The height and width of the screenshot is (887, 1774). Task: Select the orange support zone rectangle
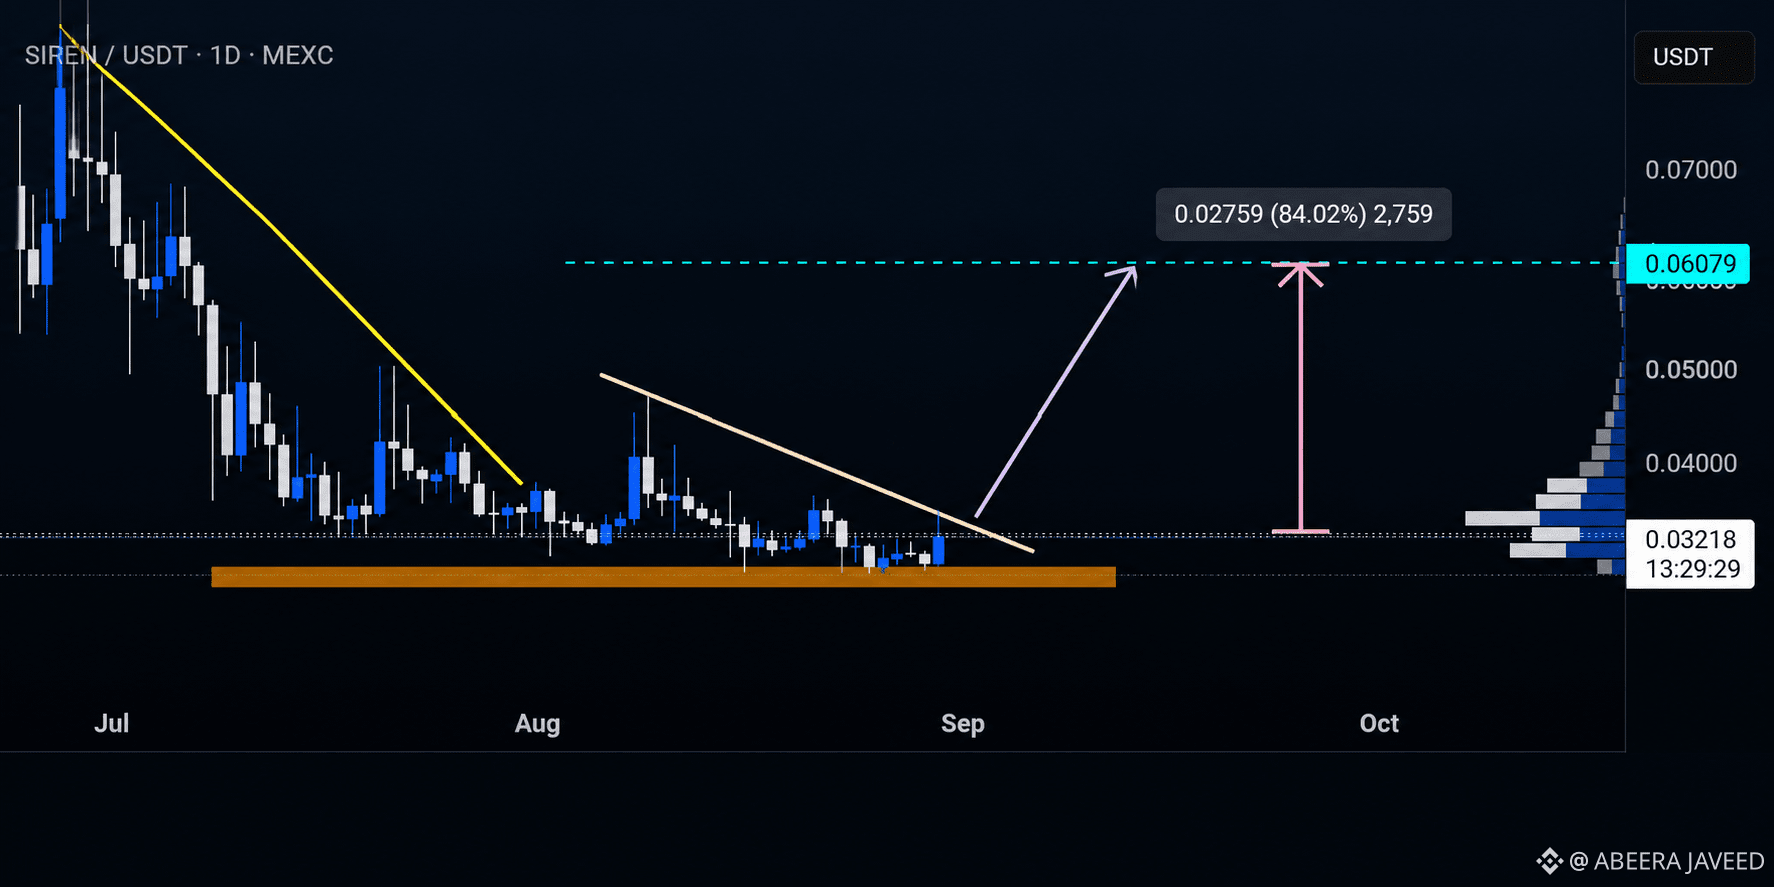(663, 577)
